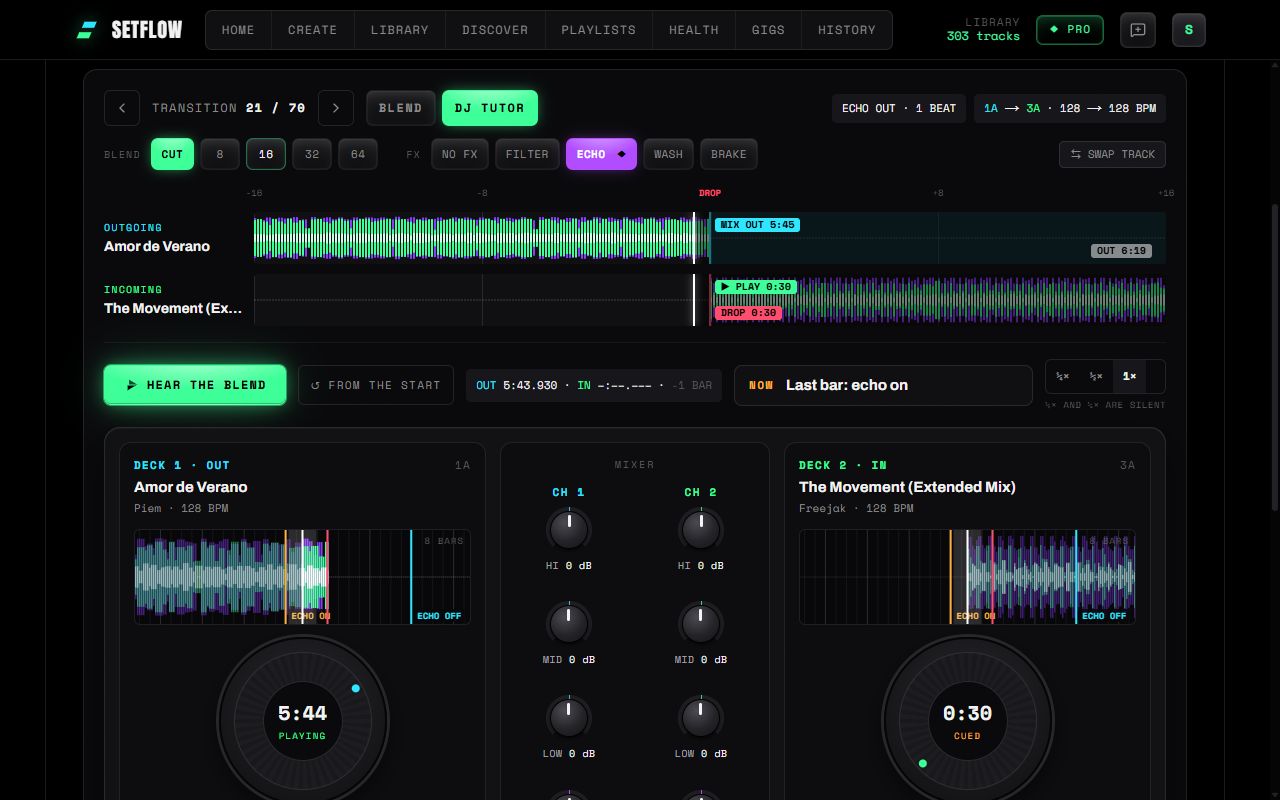The image size is (1280, 800).
Task: Click the MIX OUT 5:45 marker
Action: 757,225
